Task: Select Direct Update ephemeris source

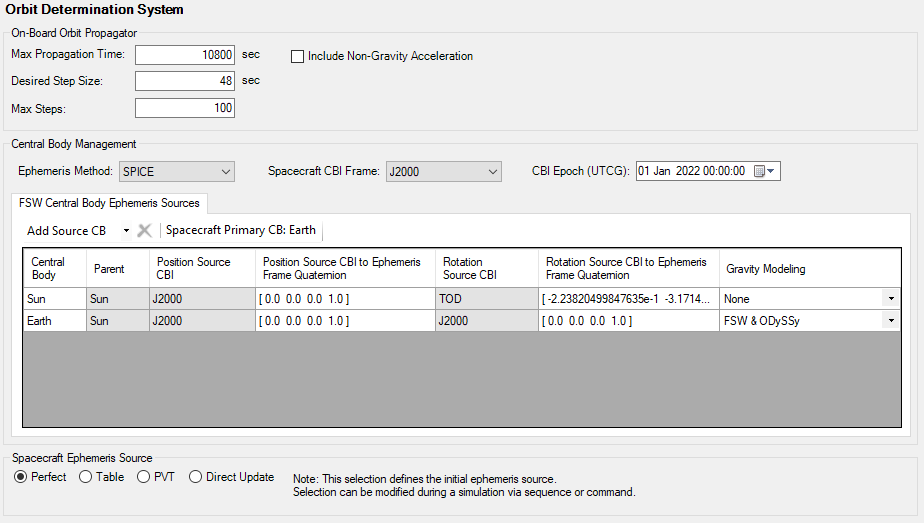Action: (196, 477)
